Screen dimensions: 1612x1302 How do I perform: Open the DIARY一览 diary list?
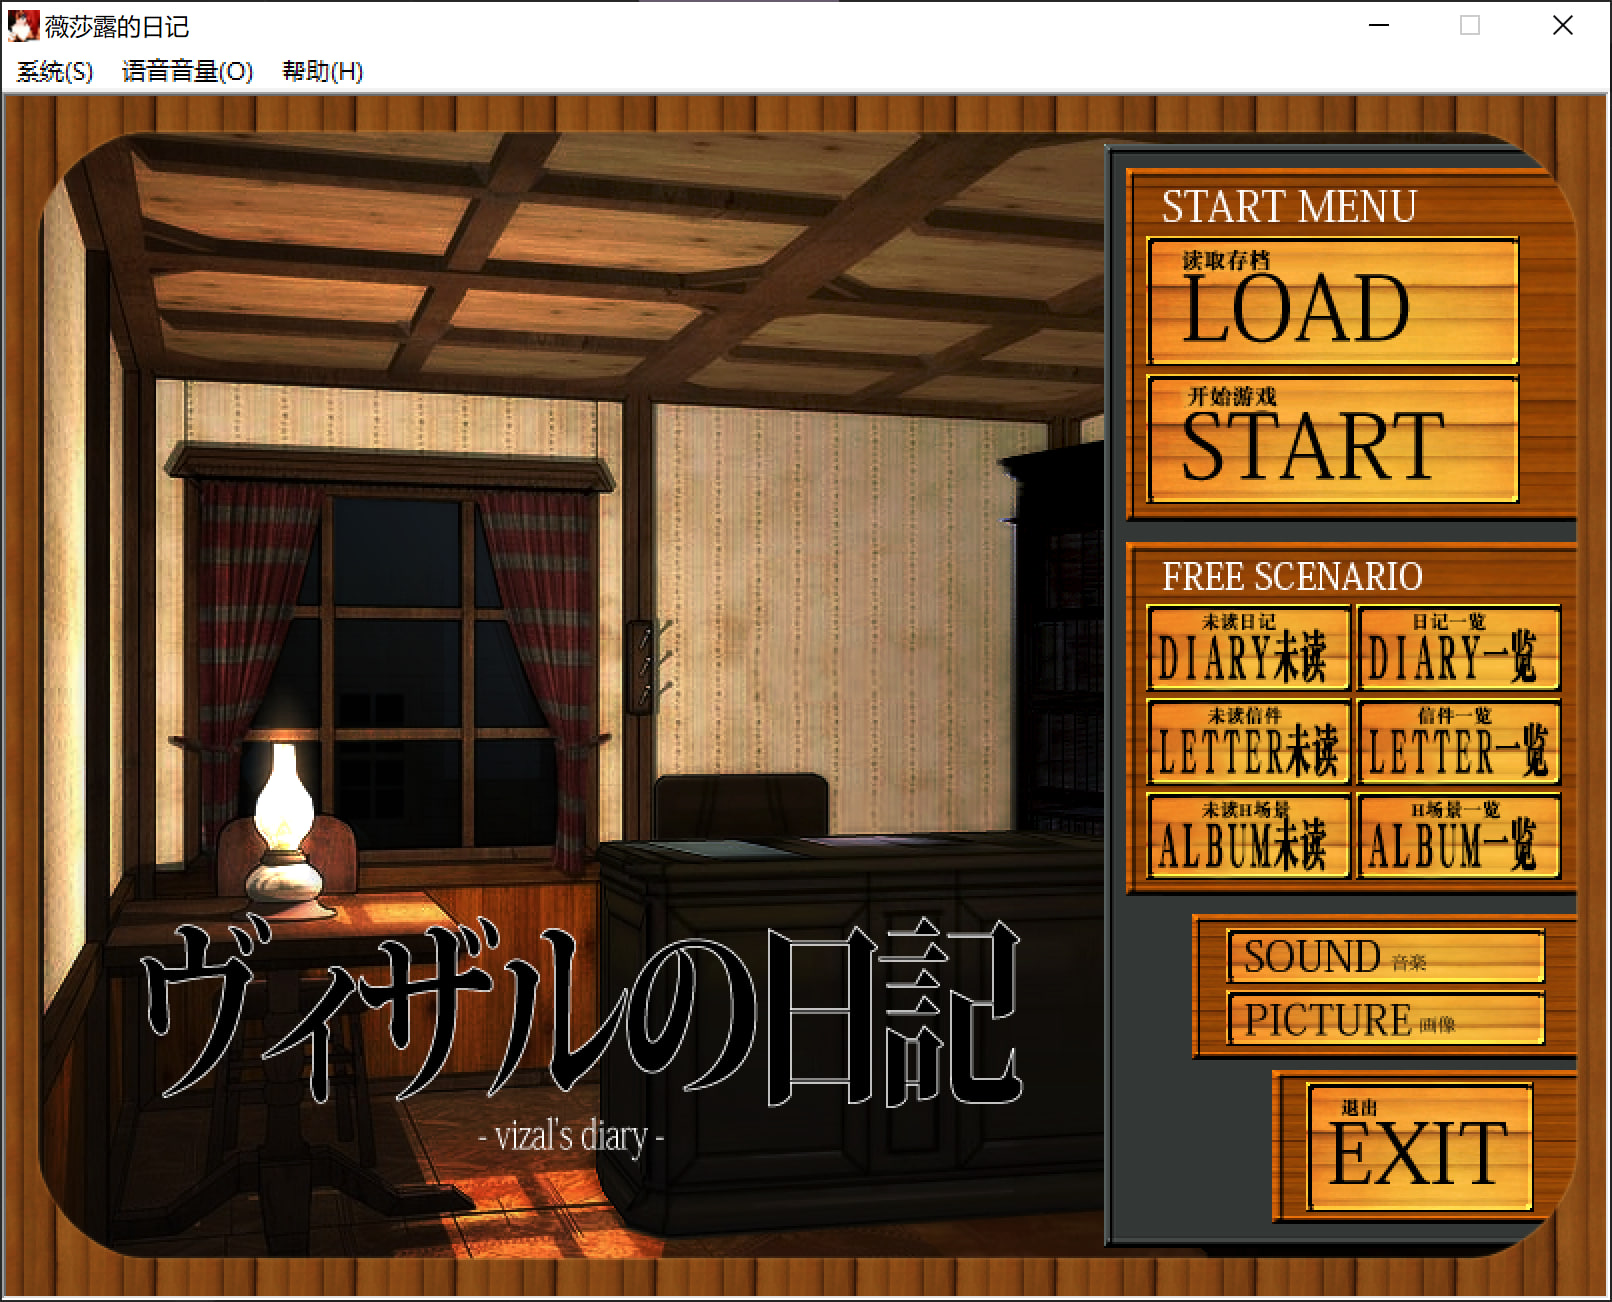click(x=1458, y=648)
